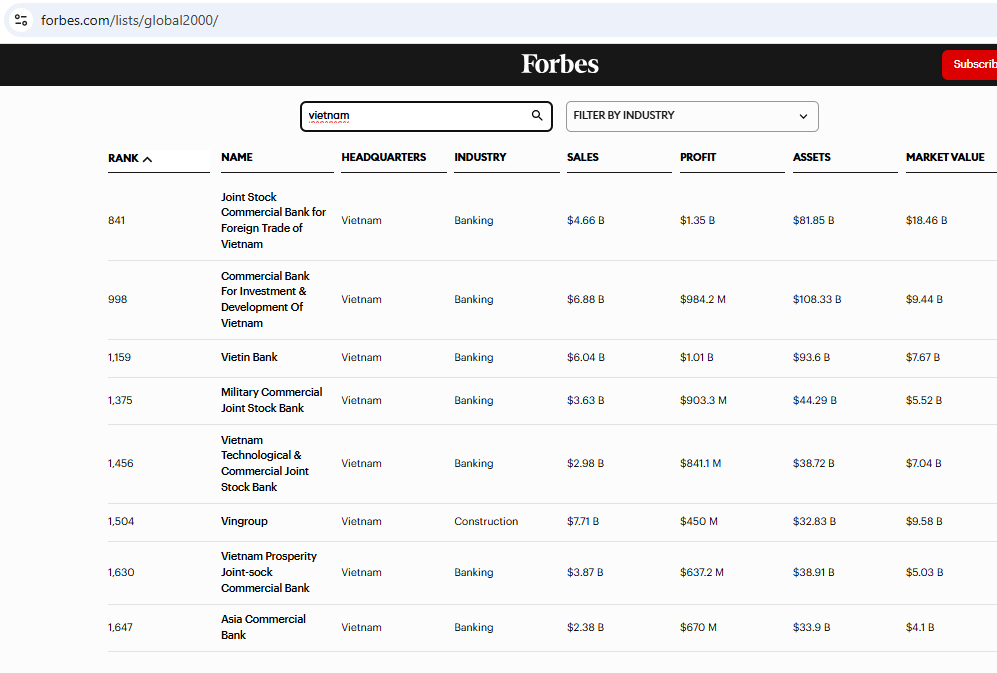
Task: Sort by the Headquarters column header
Action: click(x=383, y=157)
